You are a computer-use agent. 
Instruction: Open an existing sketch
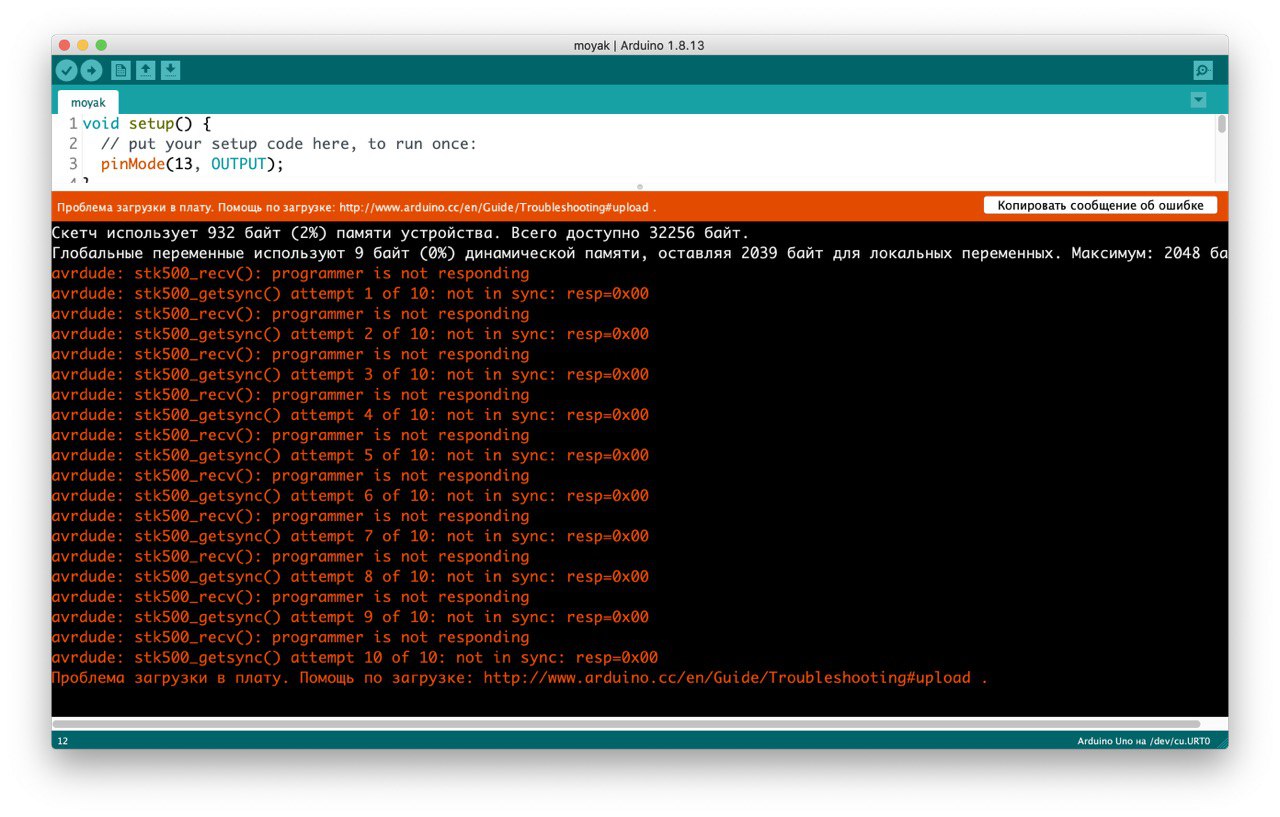coord(146,70)
